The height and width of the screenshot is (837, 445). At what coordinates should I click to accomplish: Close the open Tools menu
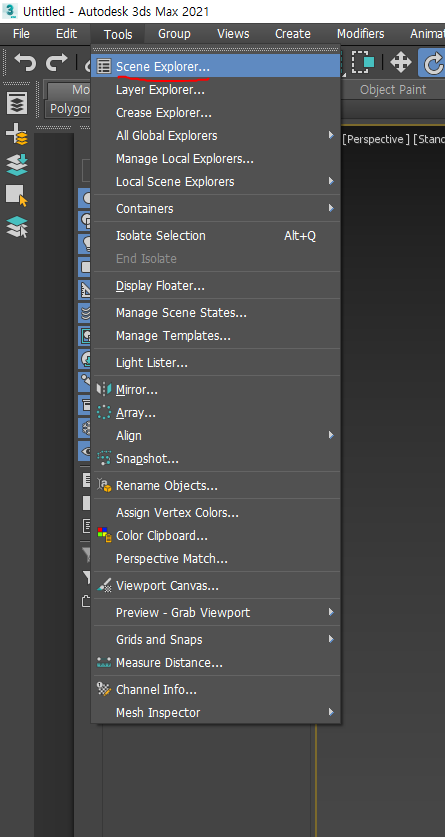point(118,34)
